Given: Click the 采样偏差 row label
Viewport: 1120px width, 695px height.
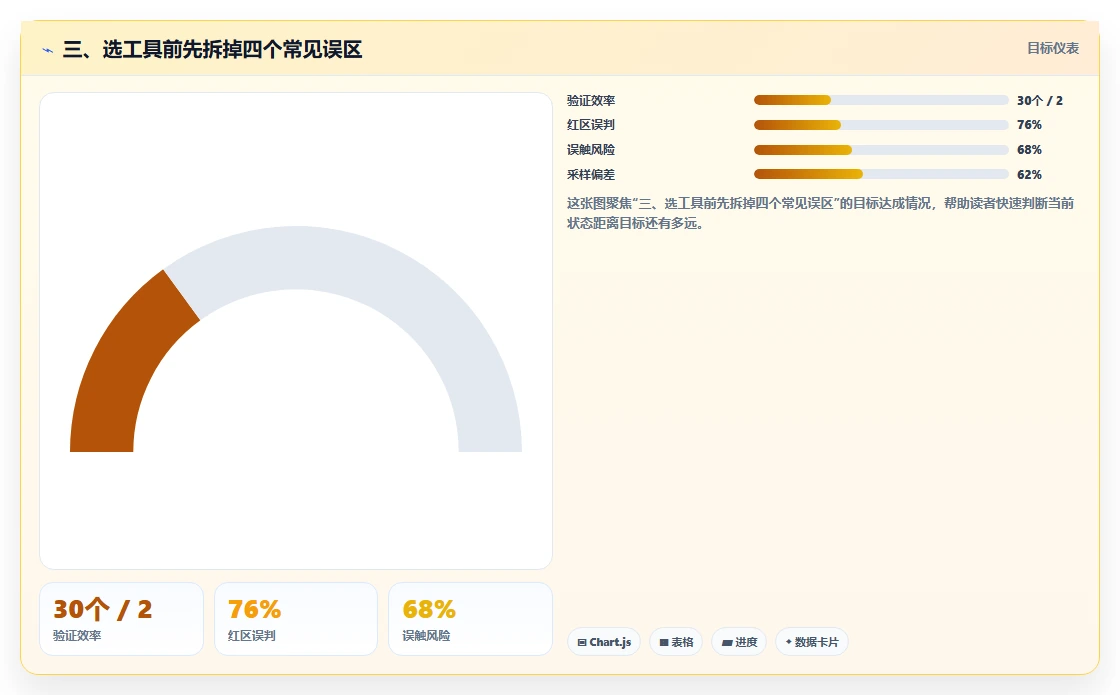Looking at the screenshot, I should (x=591, y=174).
